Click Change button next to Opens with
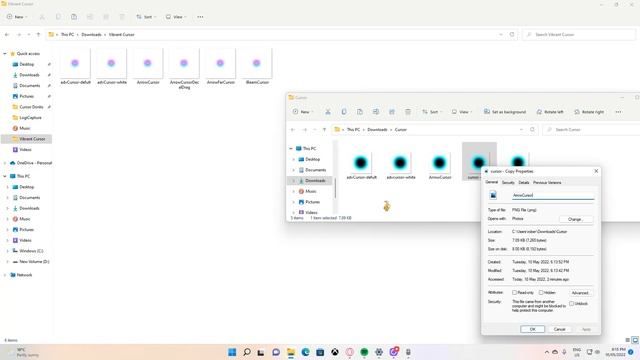 (x=576, y=219)
